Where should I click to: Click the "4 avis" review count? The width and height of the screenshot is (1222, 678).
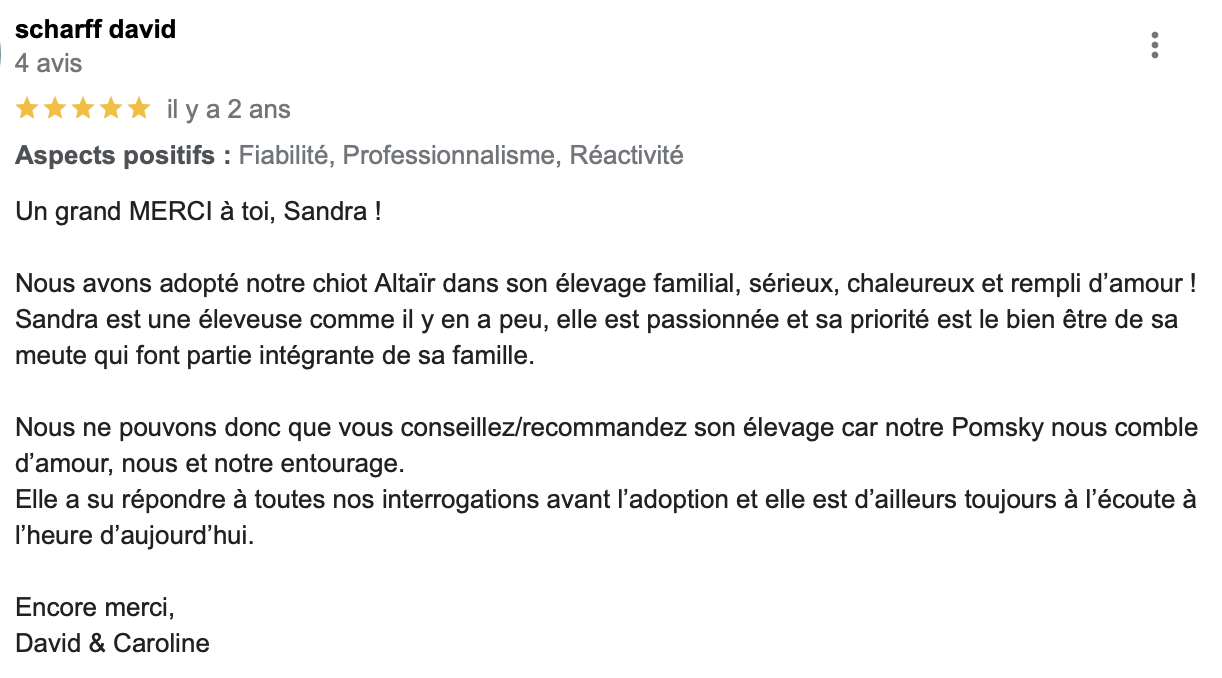point(48,63)
